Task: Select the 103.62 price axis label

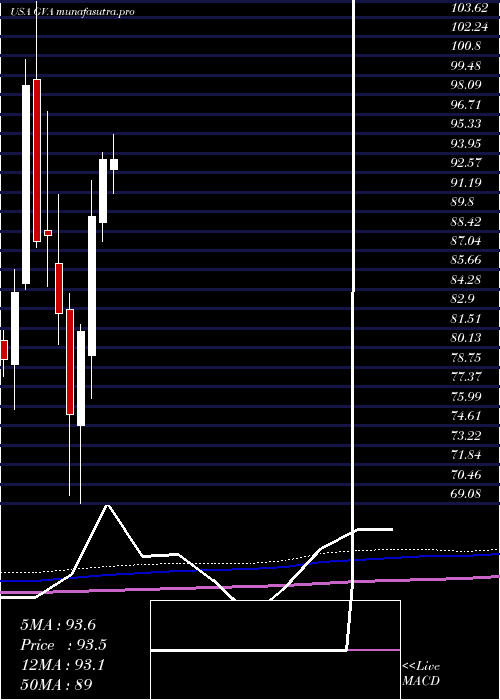Action: tap(467, 7)
